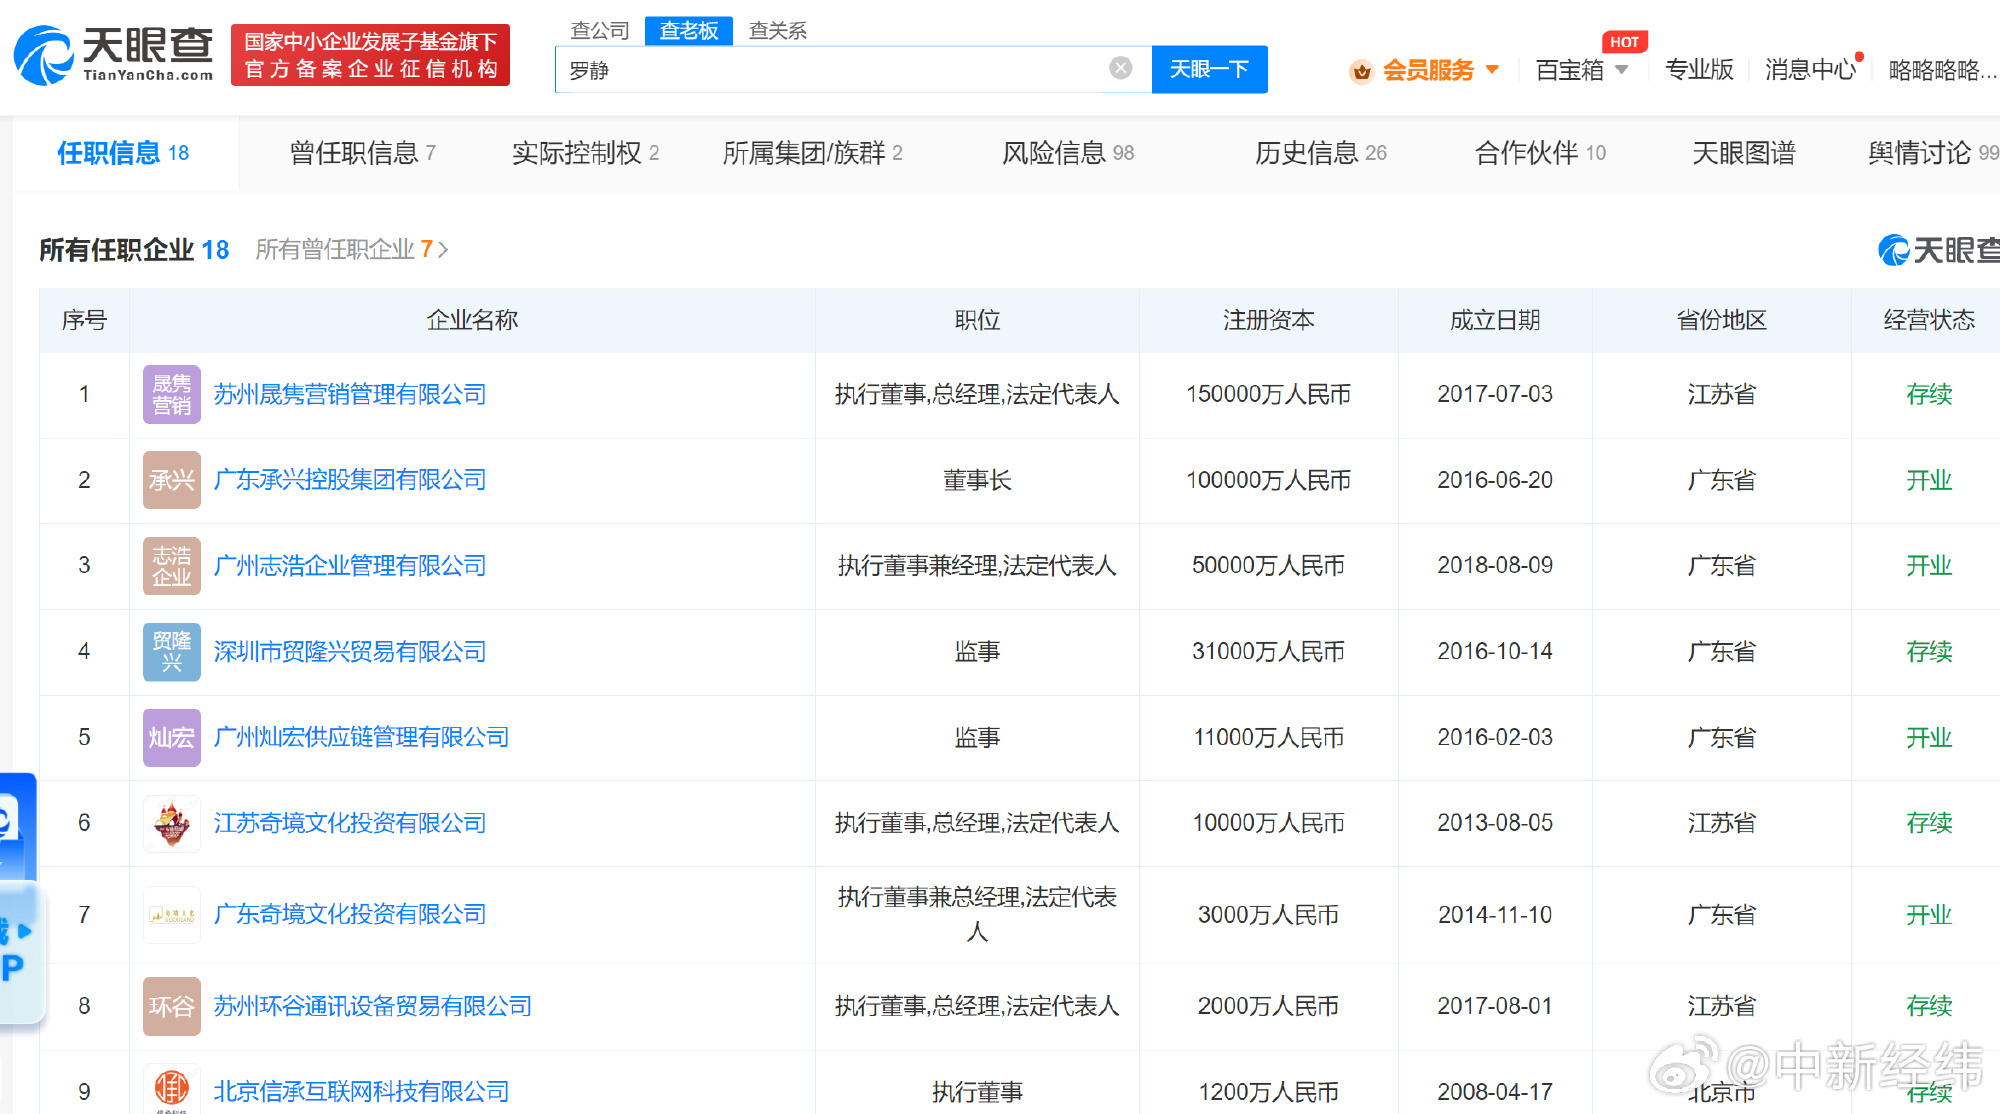Screen dimensions: 2000x1114
Task: Open the 历史信息 26 tab
Action: (1321, 153)
